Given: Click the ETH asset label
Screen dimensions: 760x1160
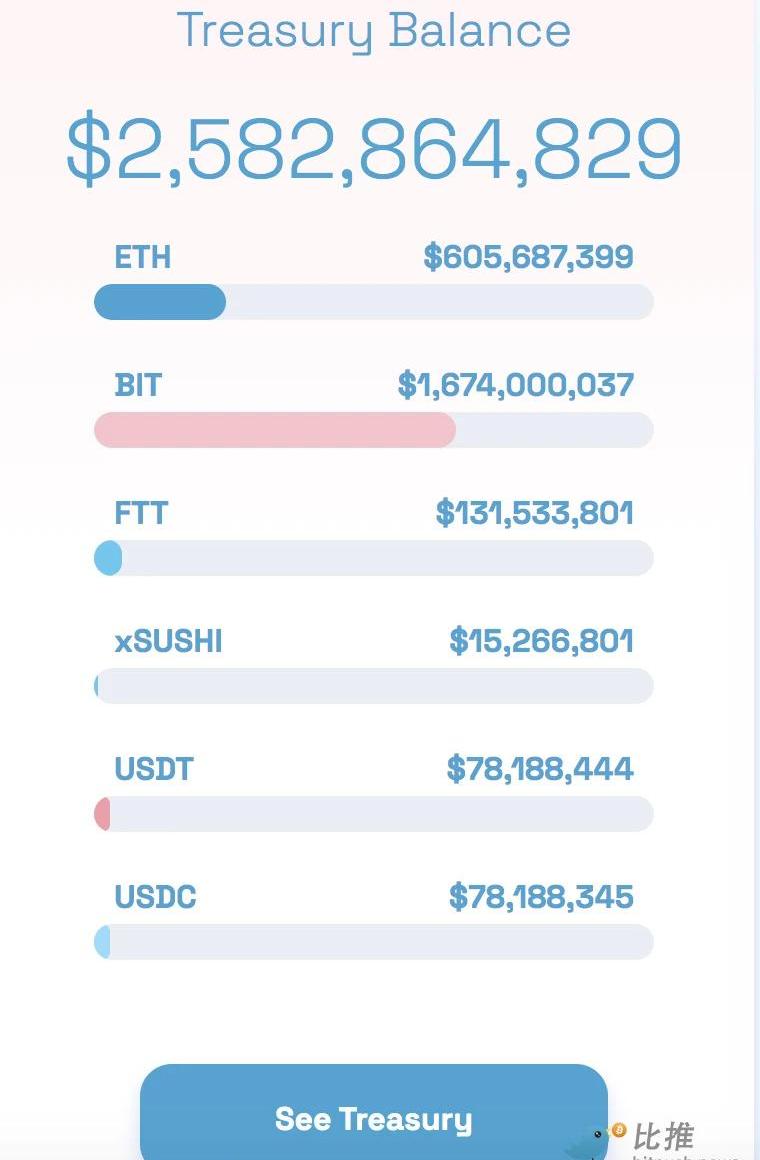Looking at the screenshot, I should pyautogui.click(x=143, y=257).
